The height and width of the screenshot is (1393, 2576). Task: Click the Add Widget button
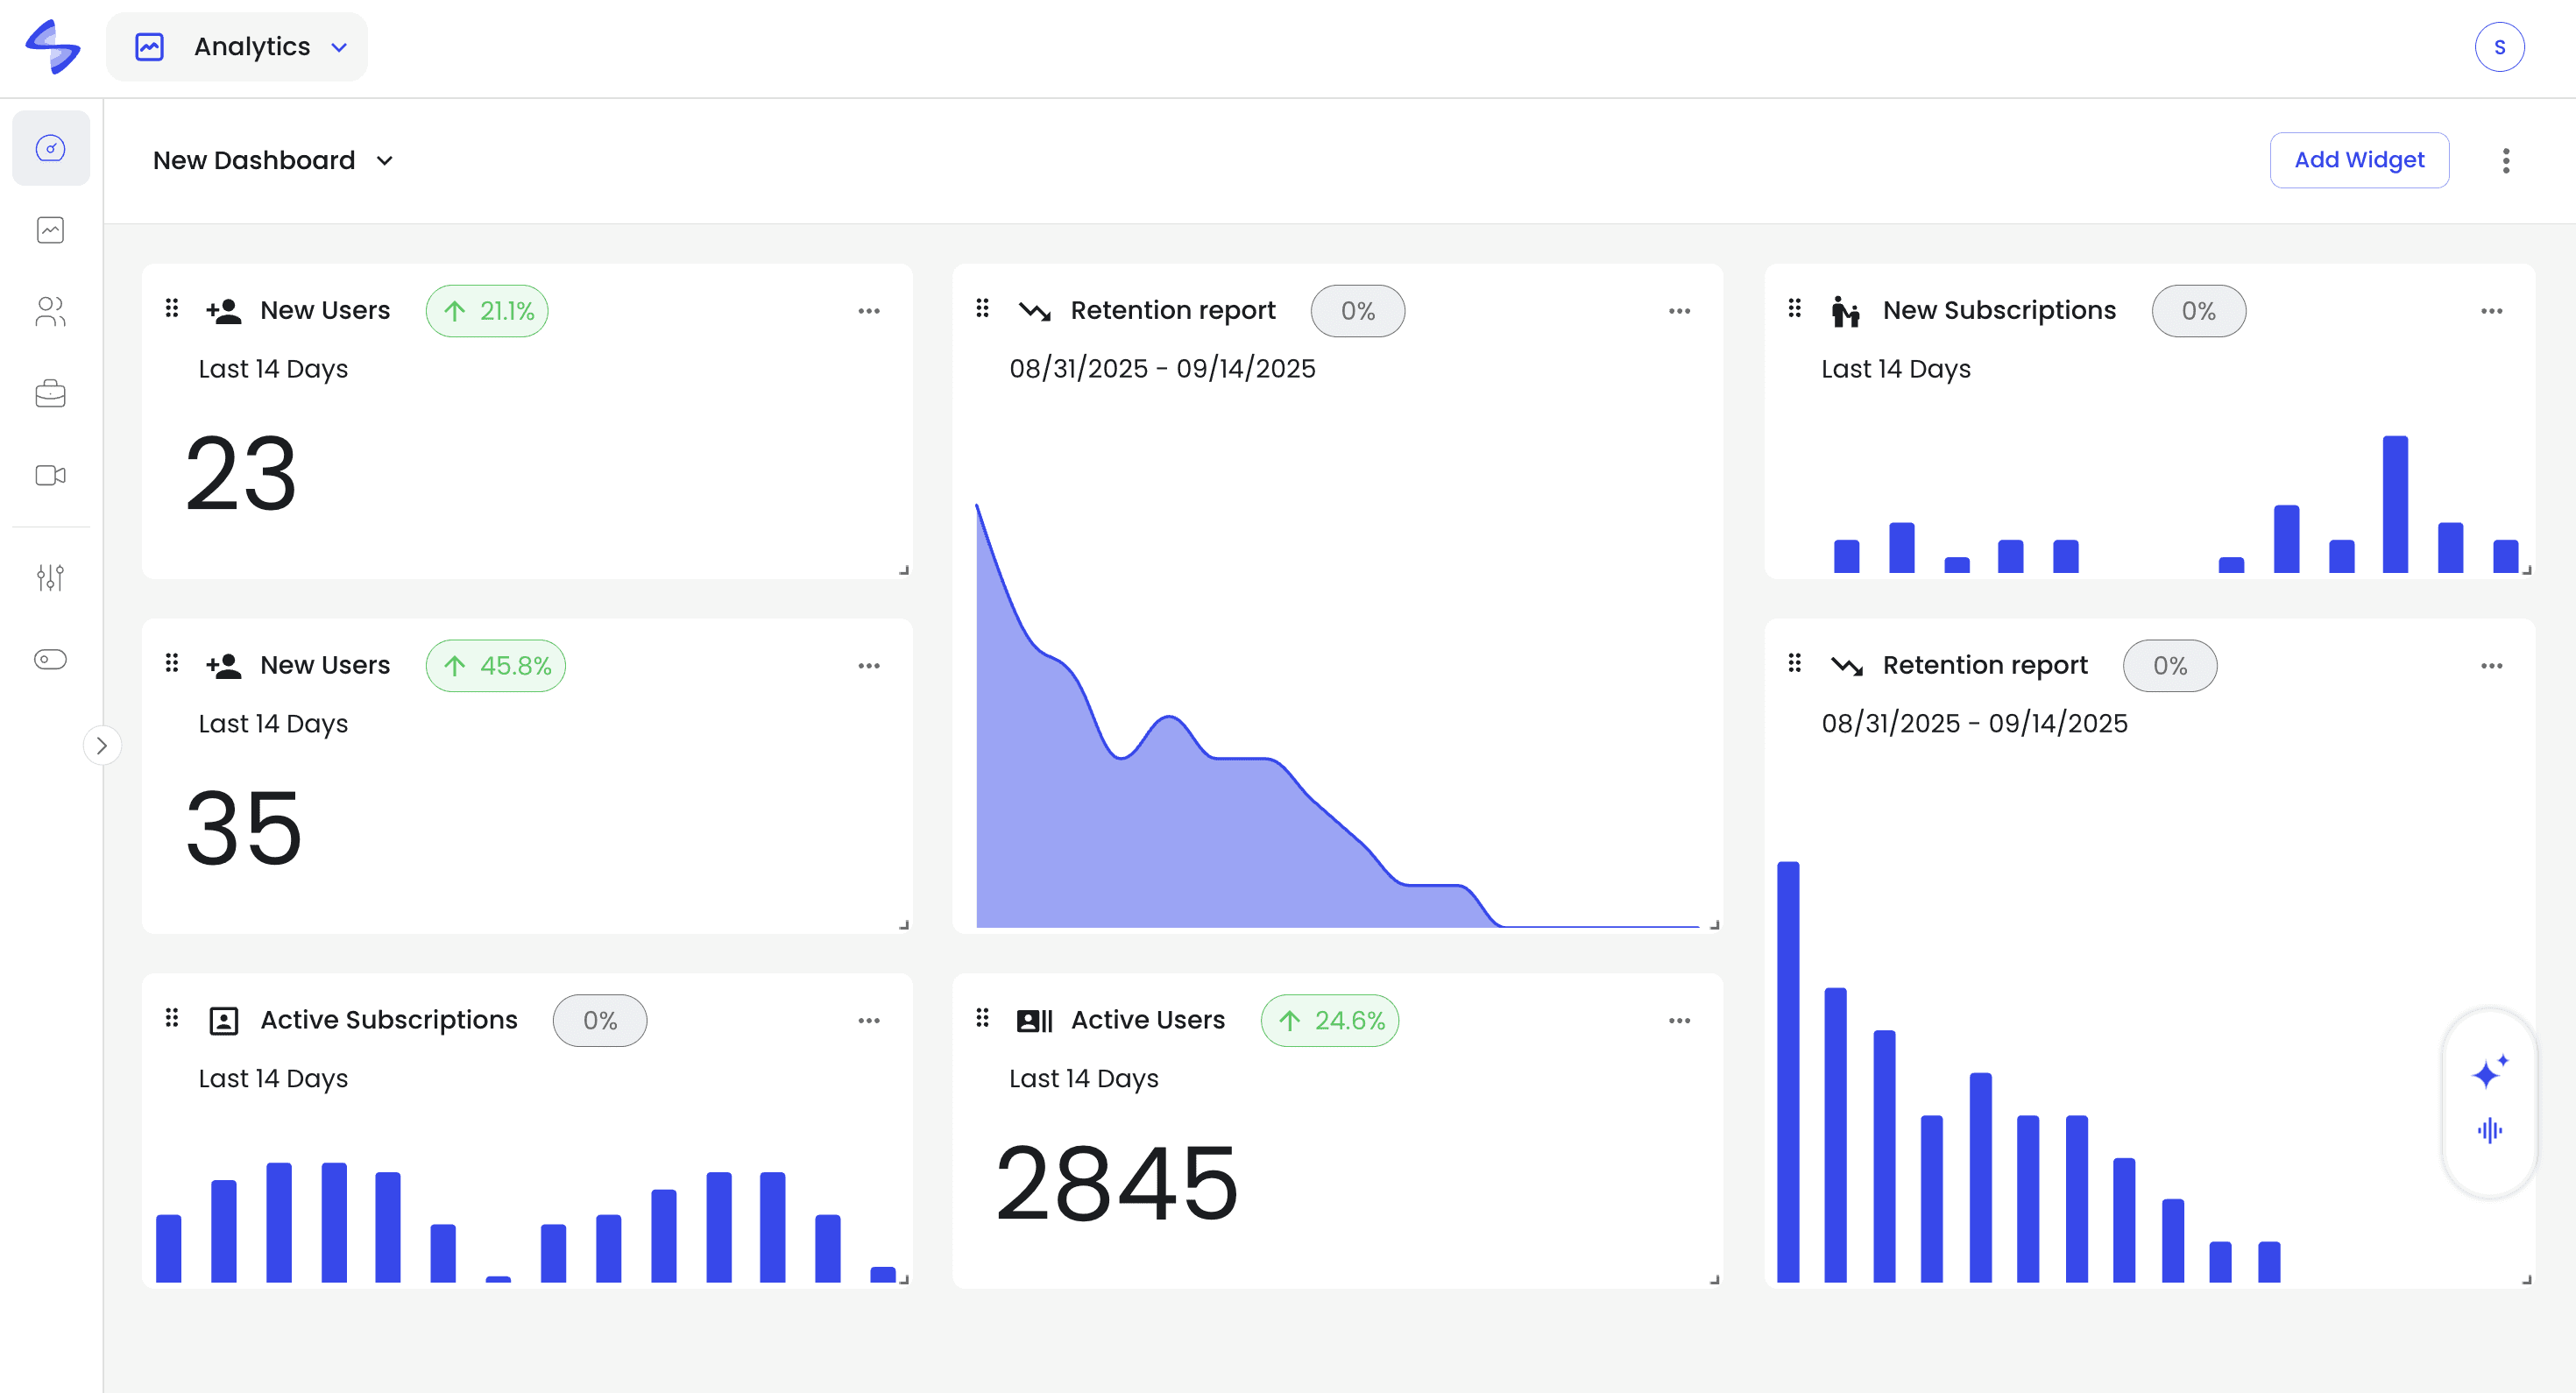coord(2358,160)
